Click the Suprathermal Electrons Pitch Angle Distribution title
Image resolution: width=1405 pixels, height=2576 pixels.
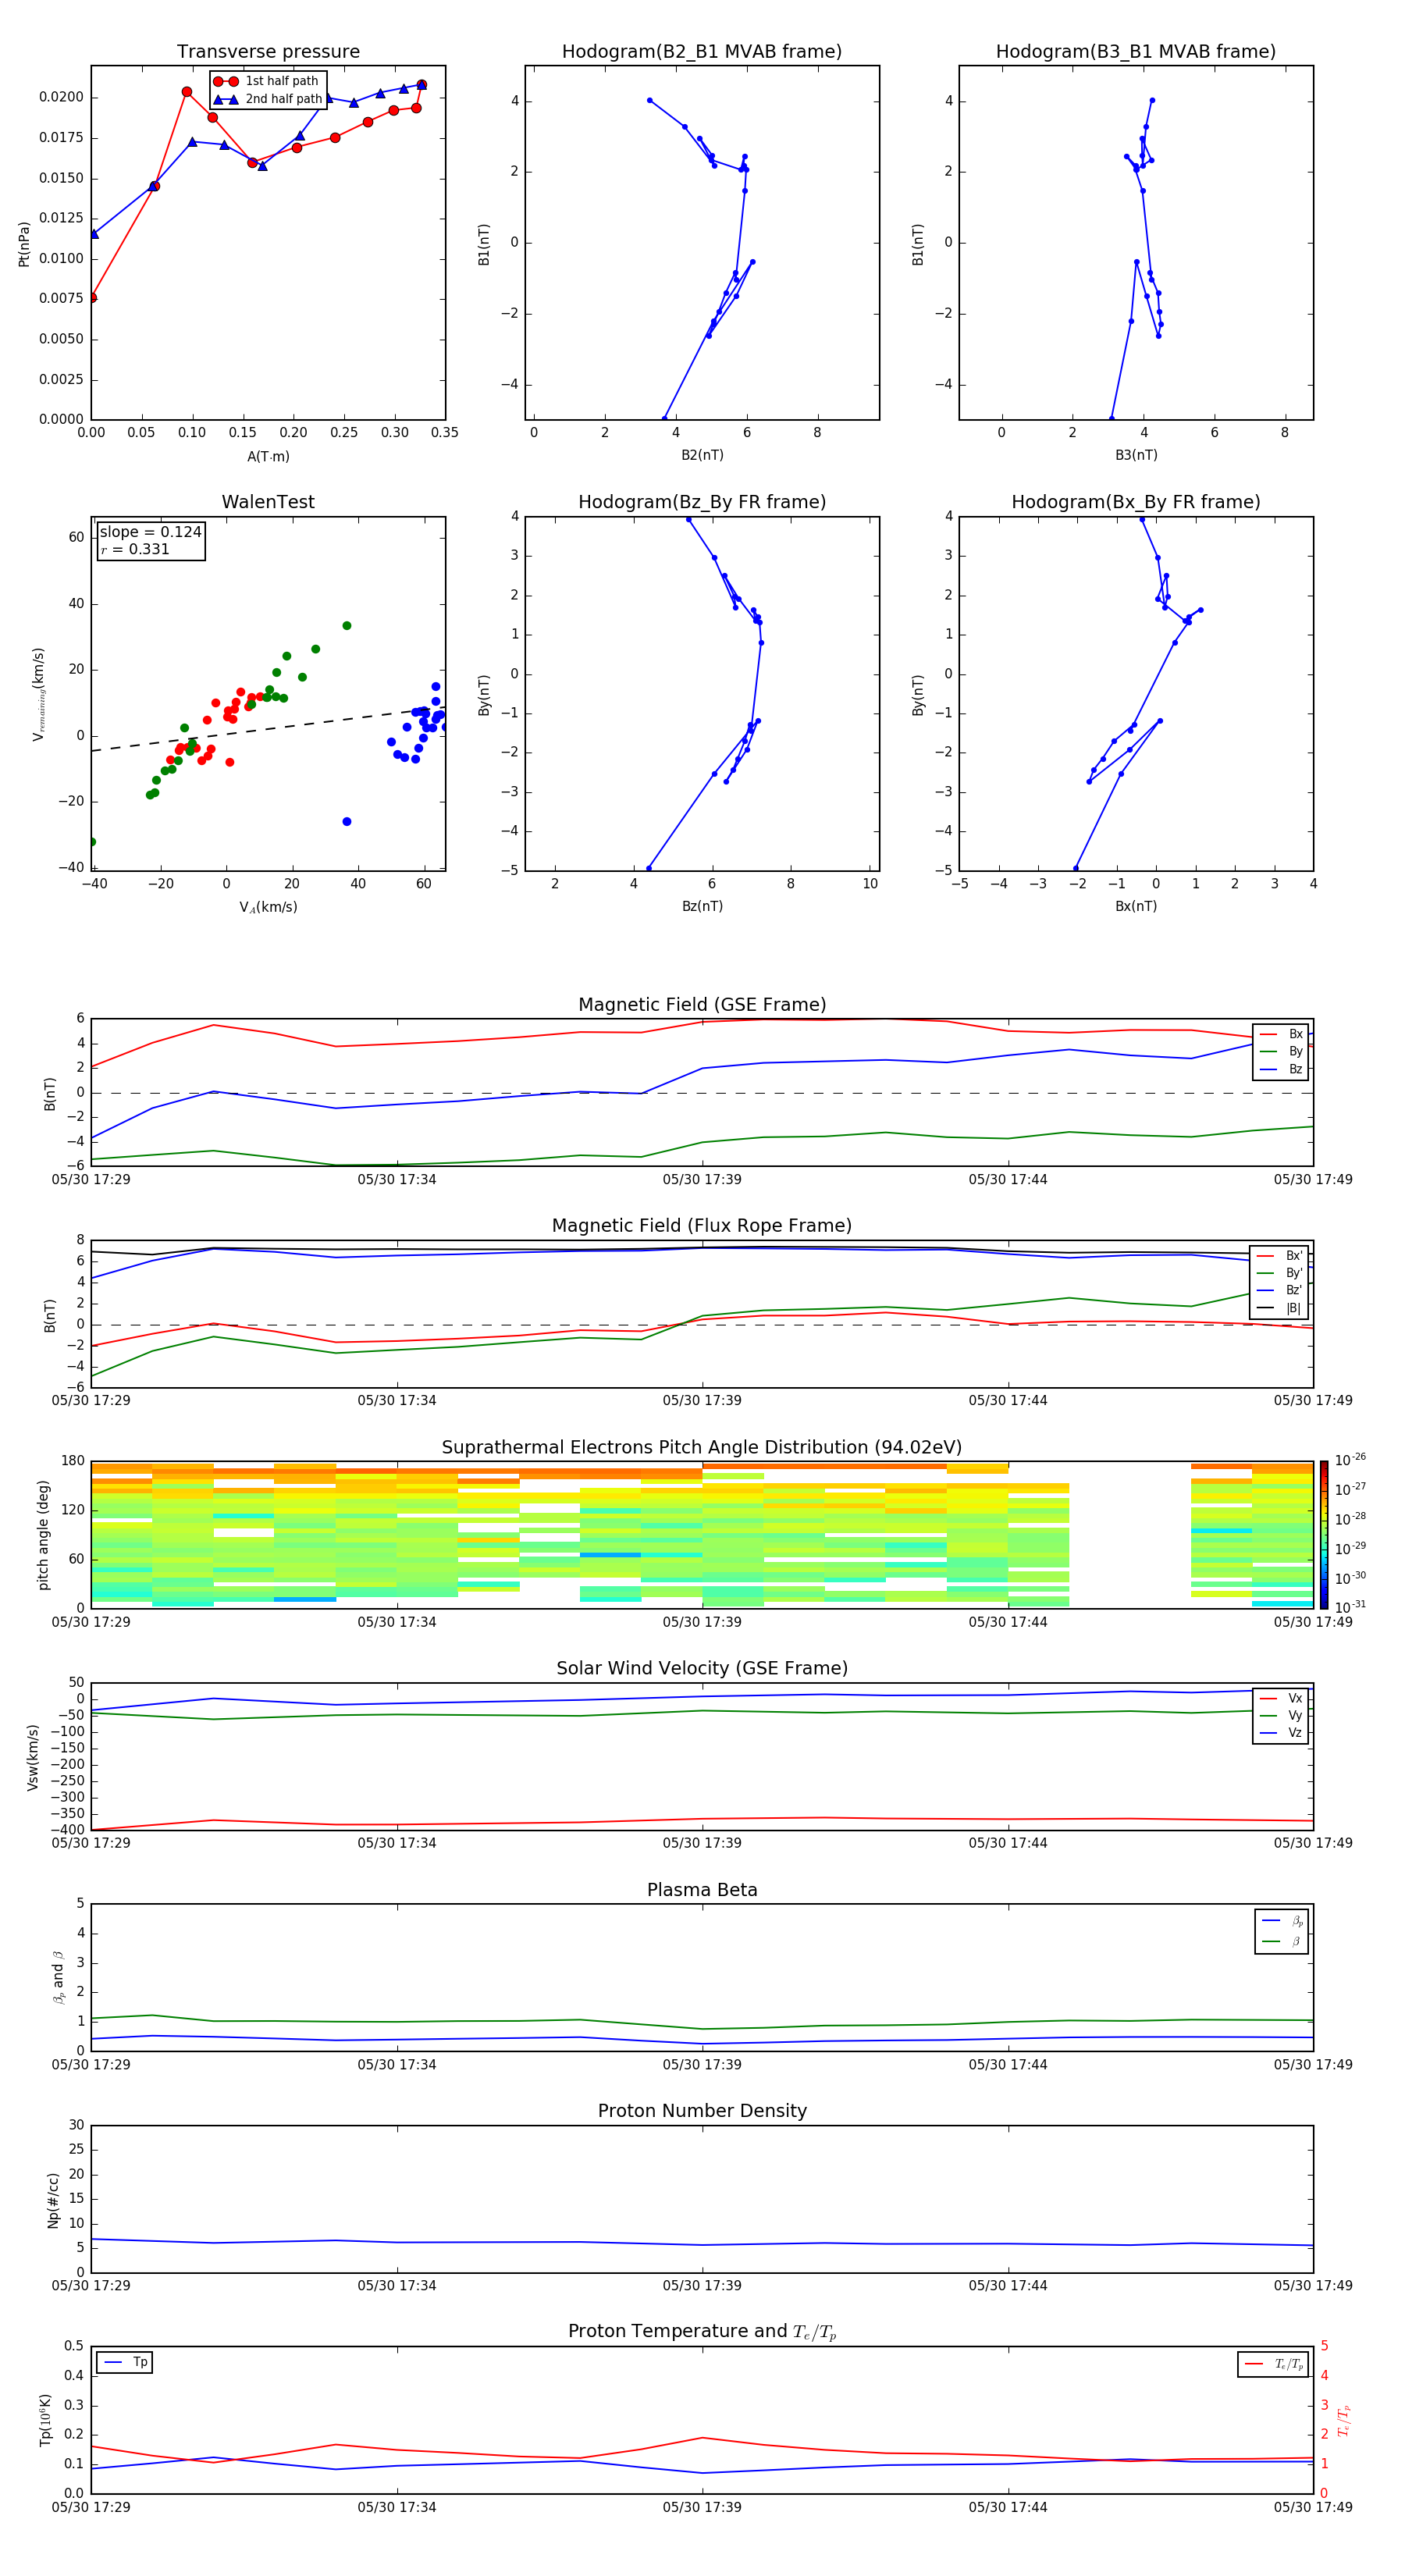702,1448
